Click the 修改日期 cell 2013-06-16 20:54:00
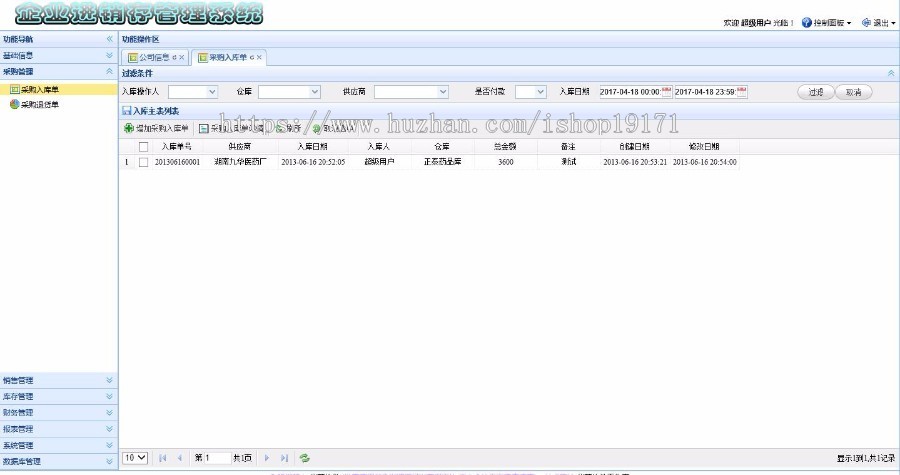 click(x=704, y=162)
